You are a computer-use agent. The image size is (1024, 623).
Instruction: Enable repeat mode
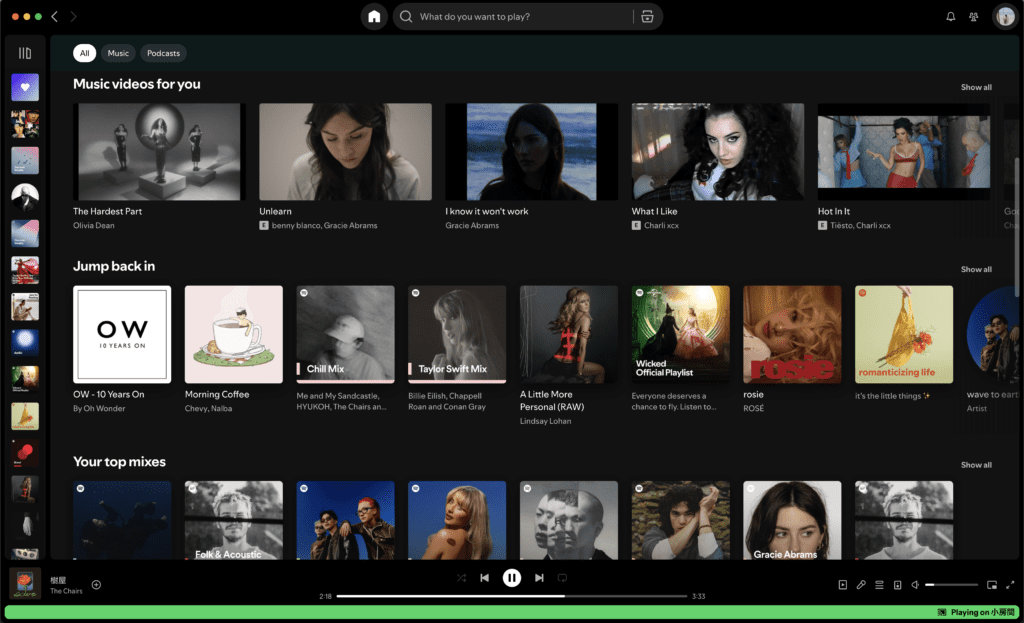[x=562, y=577]
